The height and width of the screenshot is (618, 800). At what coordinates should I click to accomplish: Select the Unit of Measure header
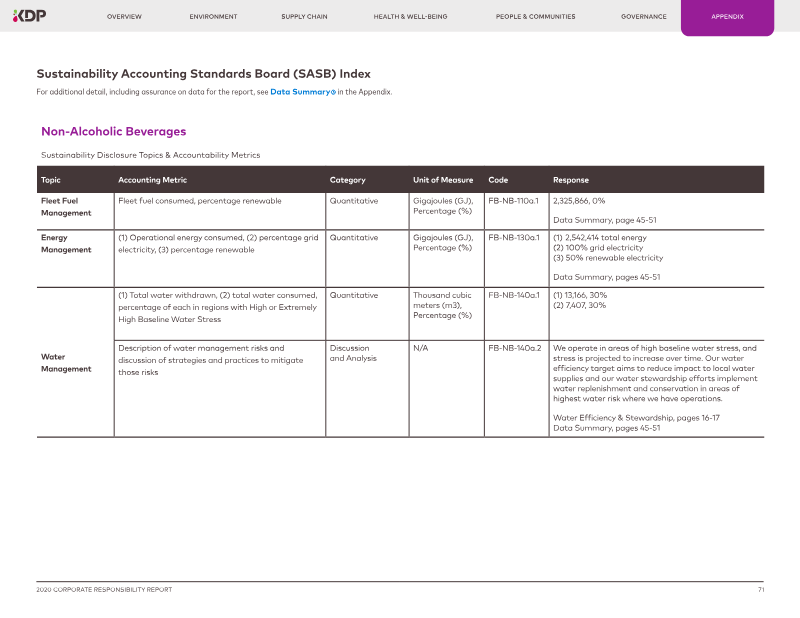coord(442,180)
